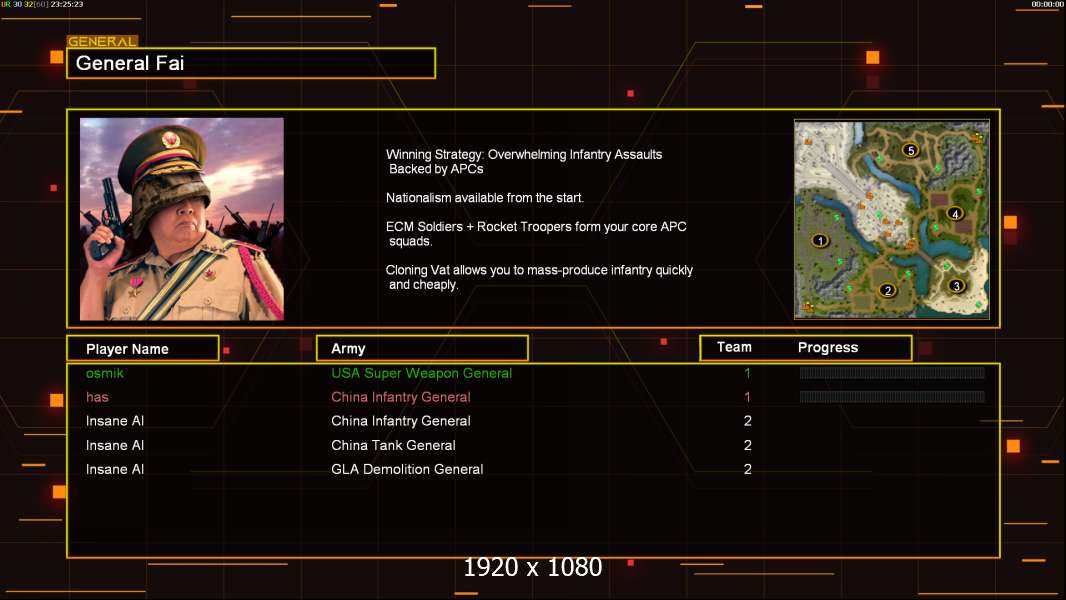Click the Progress column header
Viewport: 1066px width, 600px height.
pyautogui.click(x=827, y=347)
